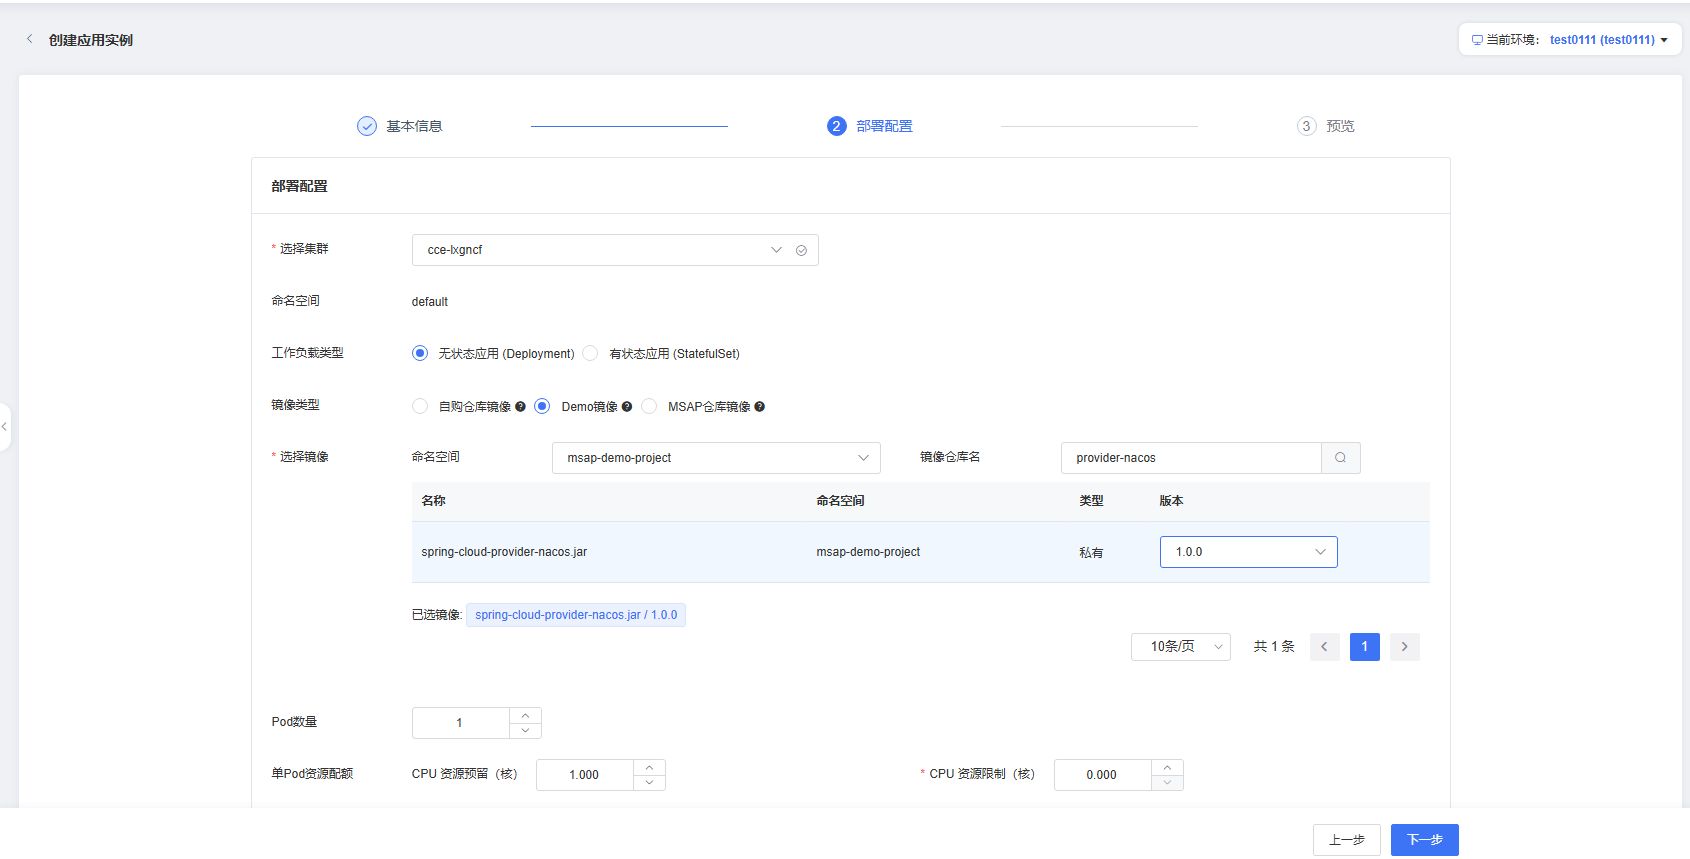The height and width of the screenshot is (859, 1690).
Task: Click the CPU 资源预留 input showing 1.000
Action: click(x=584, y=775)
